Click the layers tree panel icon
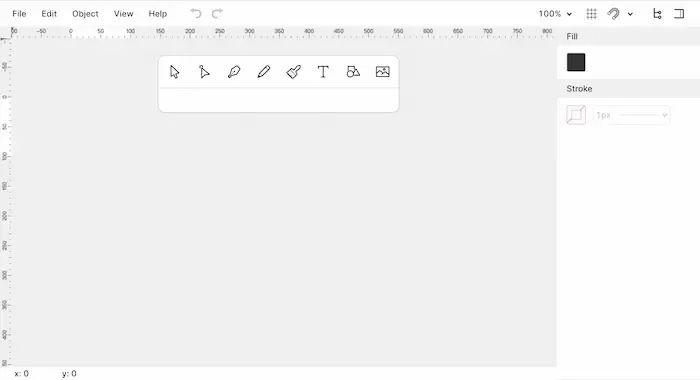This screenshot has width=700, height=380. [657, 14]
